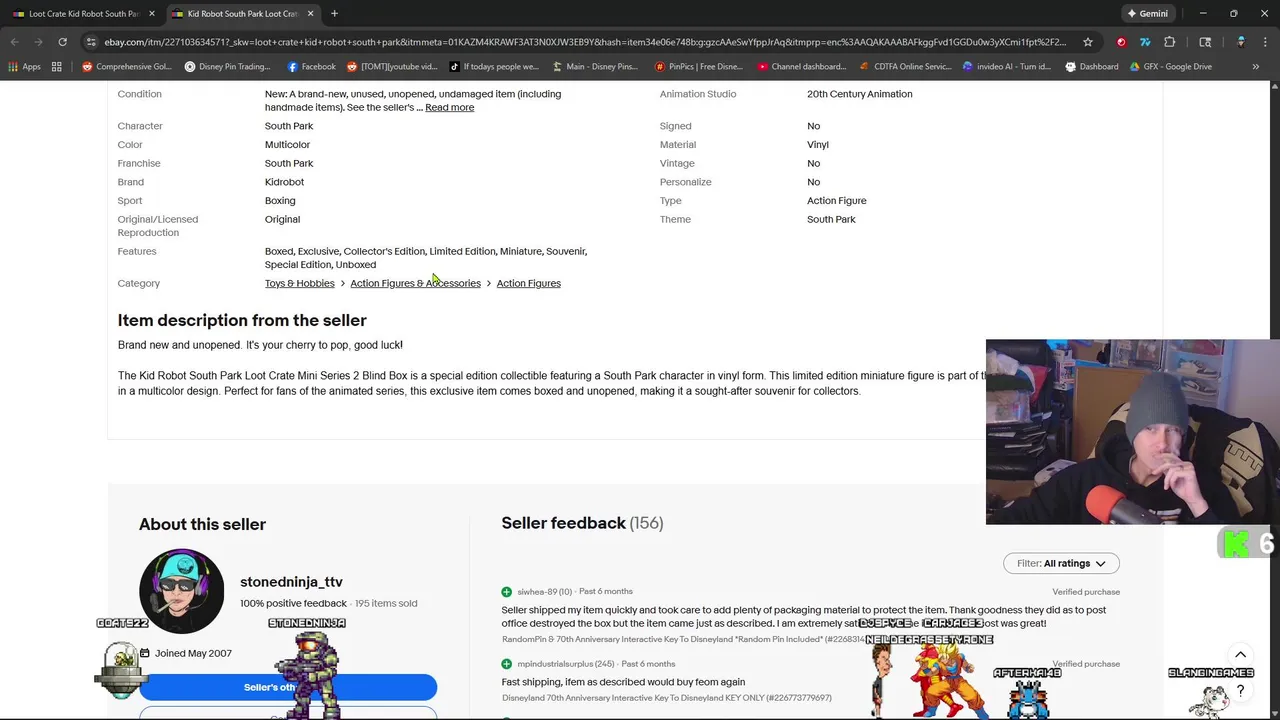Screen dimensions: 1280x720
Task: Open the Chrome profile avatar
Action: pos(1241,42)
